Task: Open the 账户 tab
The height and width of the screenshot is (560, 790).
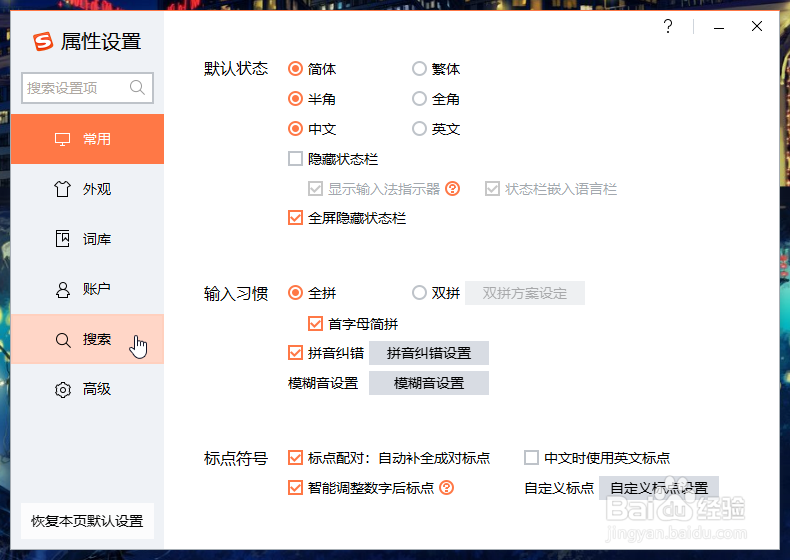Action: click(x=87, y=289)
